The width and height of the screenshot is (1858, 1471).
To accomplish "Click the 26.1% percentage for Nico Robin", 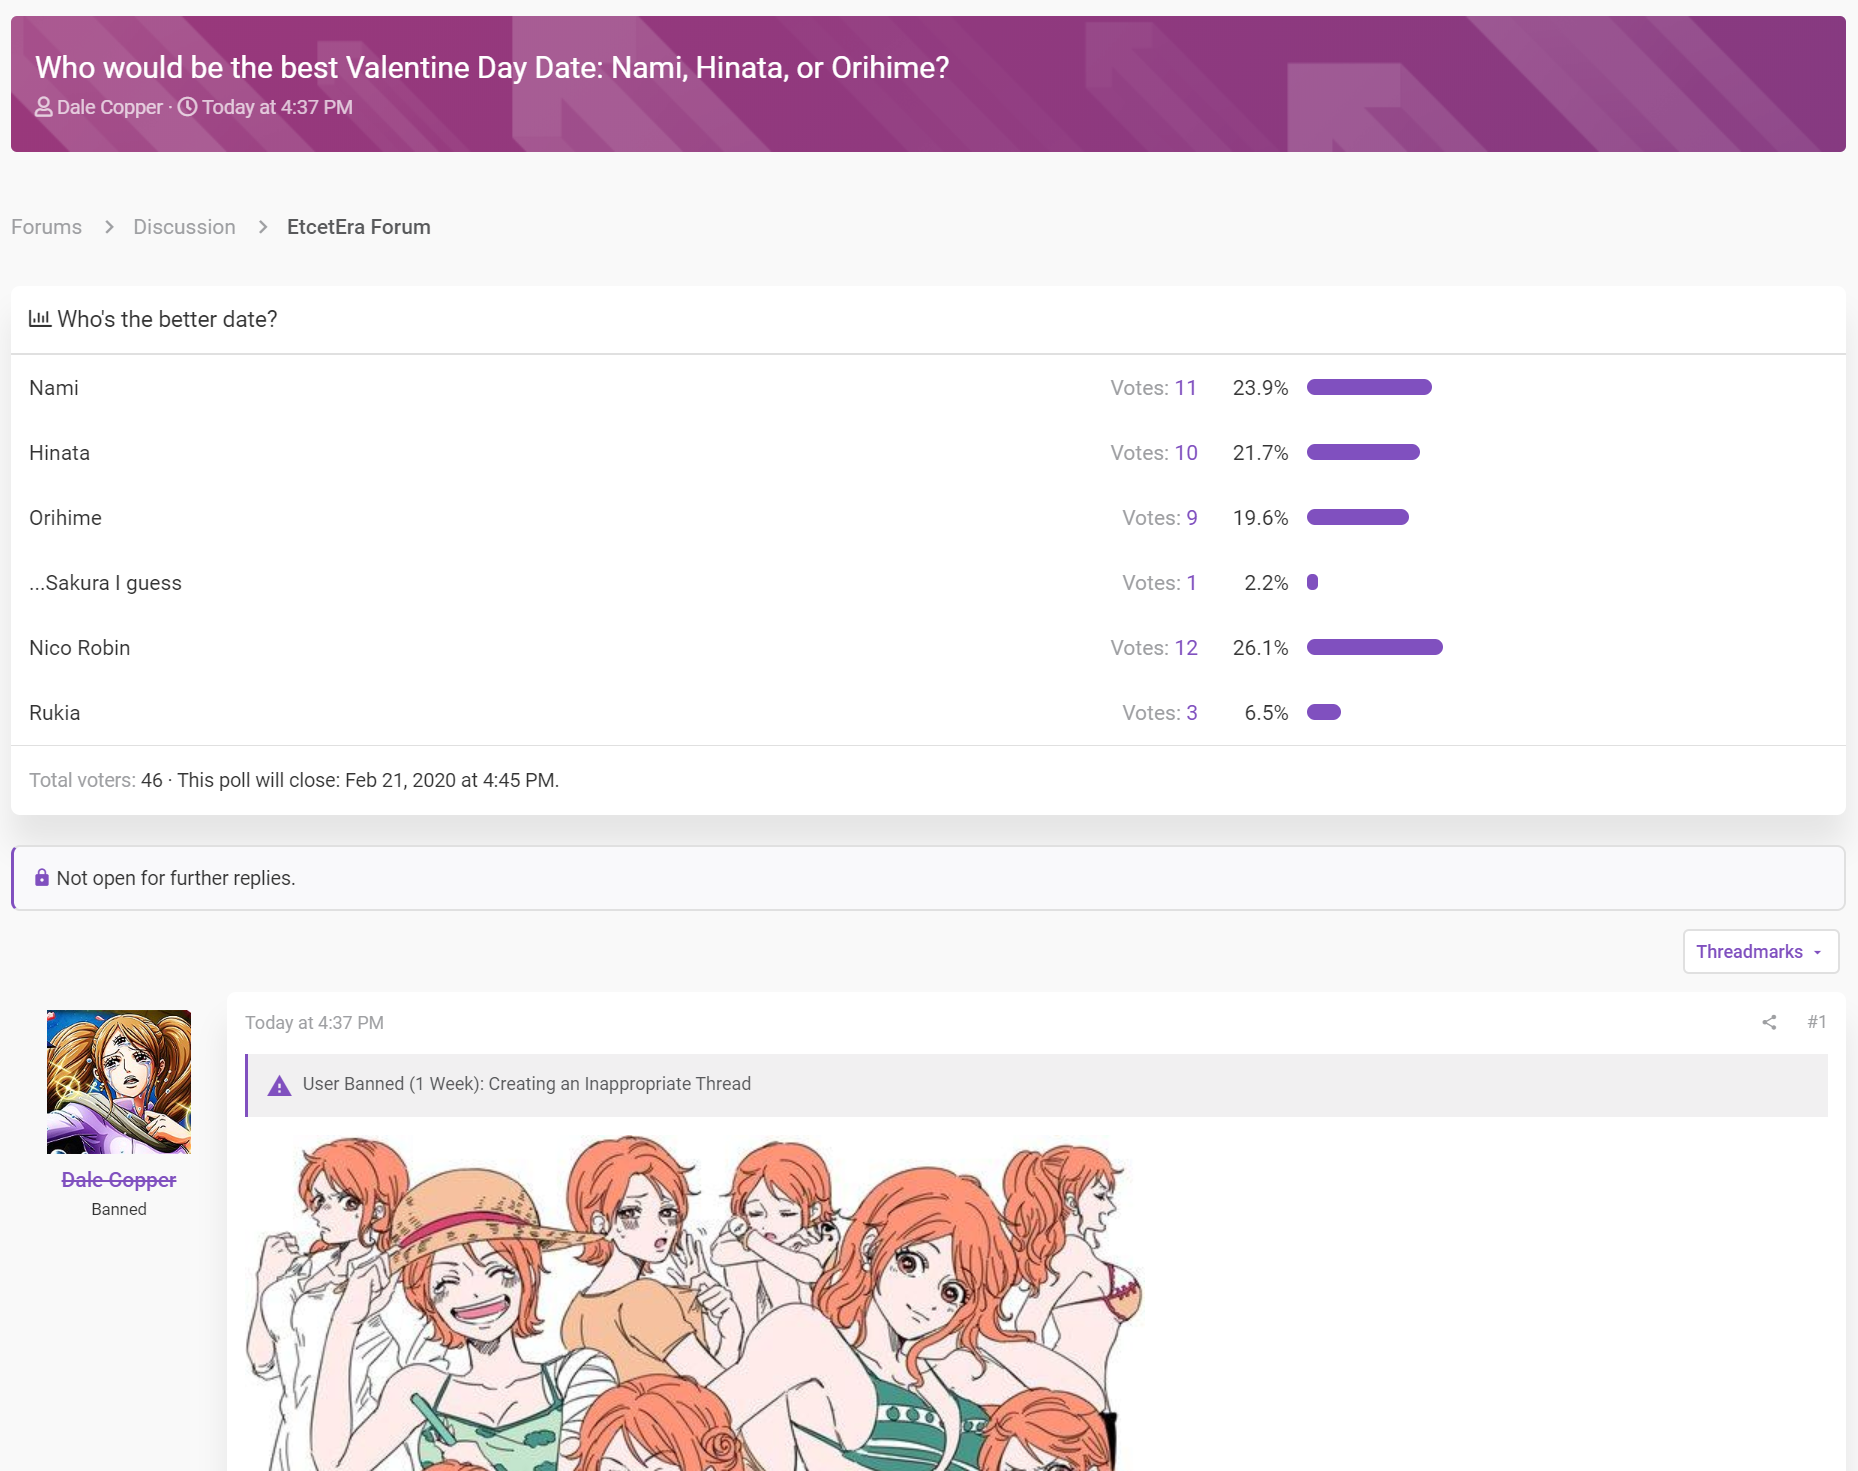I will [x=1261, y=648].
